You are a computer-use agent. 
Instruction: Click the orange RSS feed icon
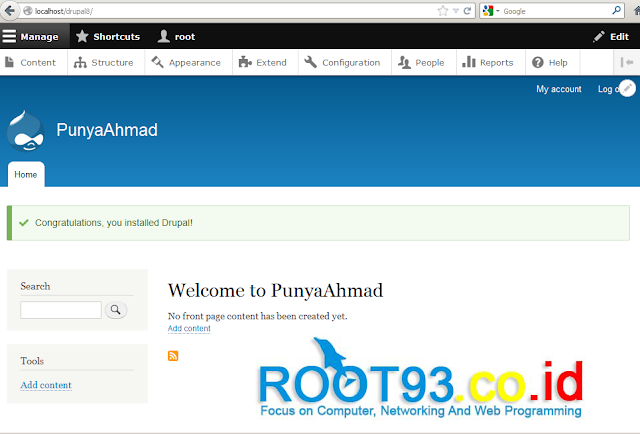pyautogui.click(x=173, y=356)
